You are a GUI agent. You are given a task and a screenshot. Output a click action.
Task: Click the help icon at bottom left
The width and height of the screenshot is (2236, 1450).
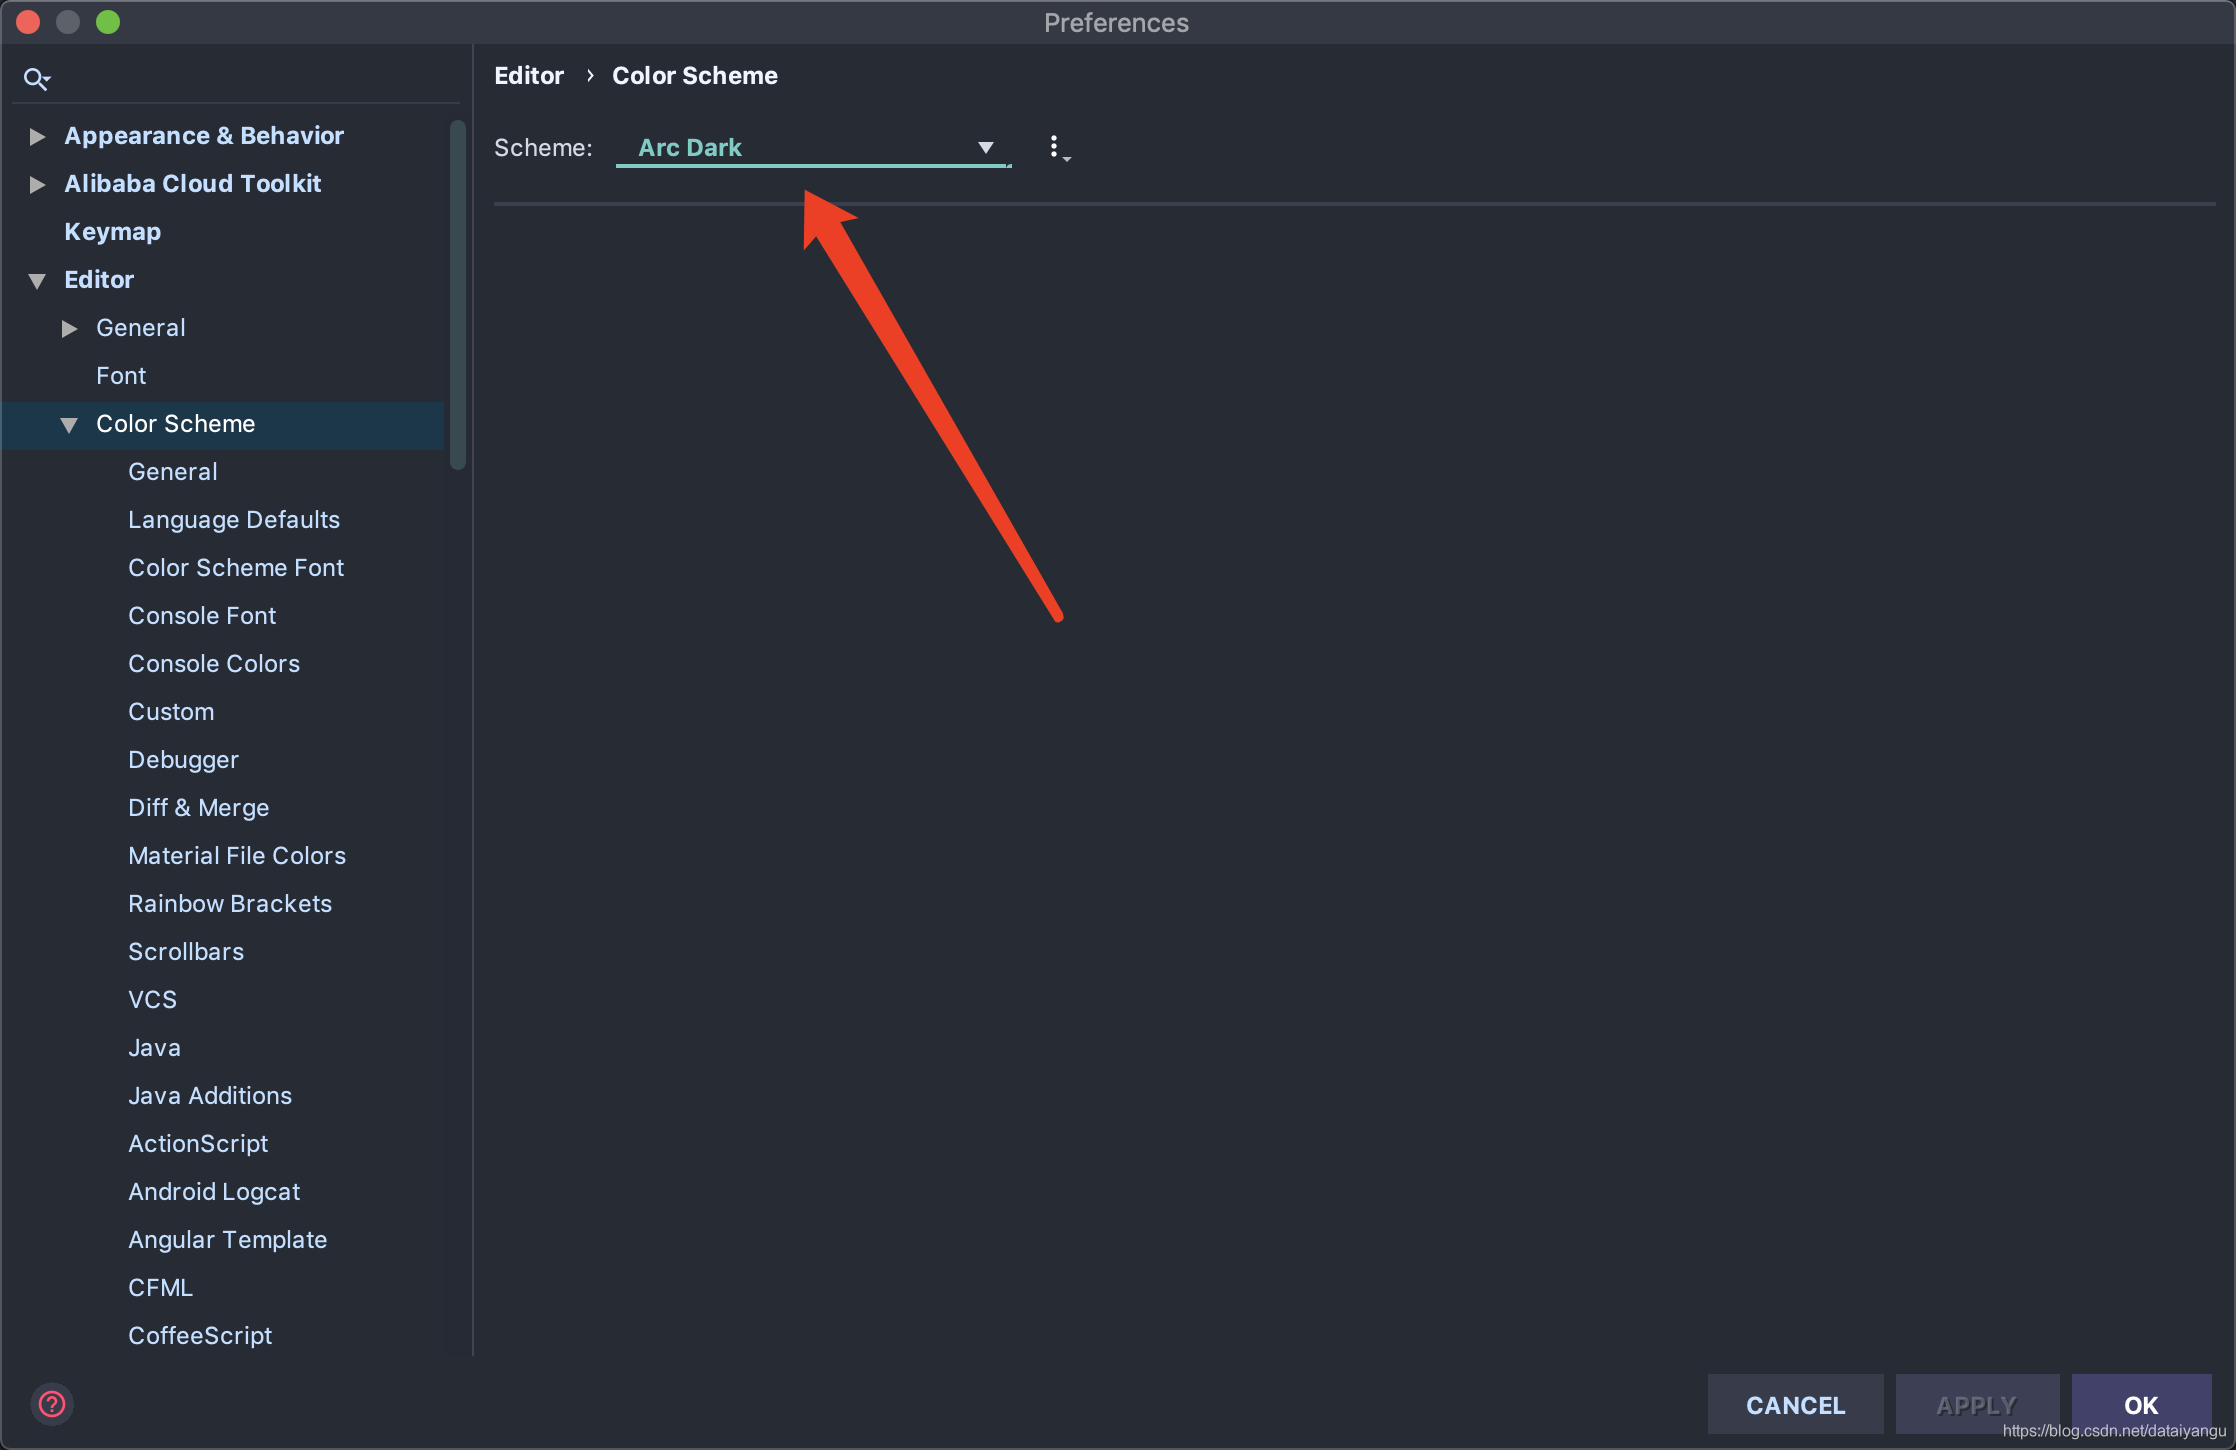point(51,1403)
